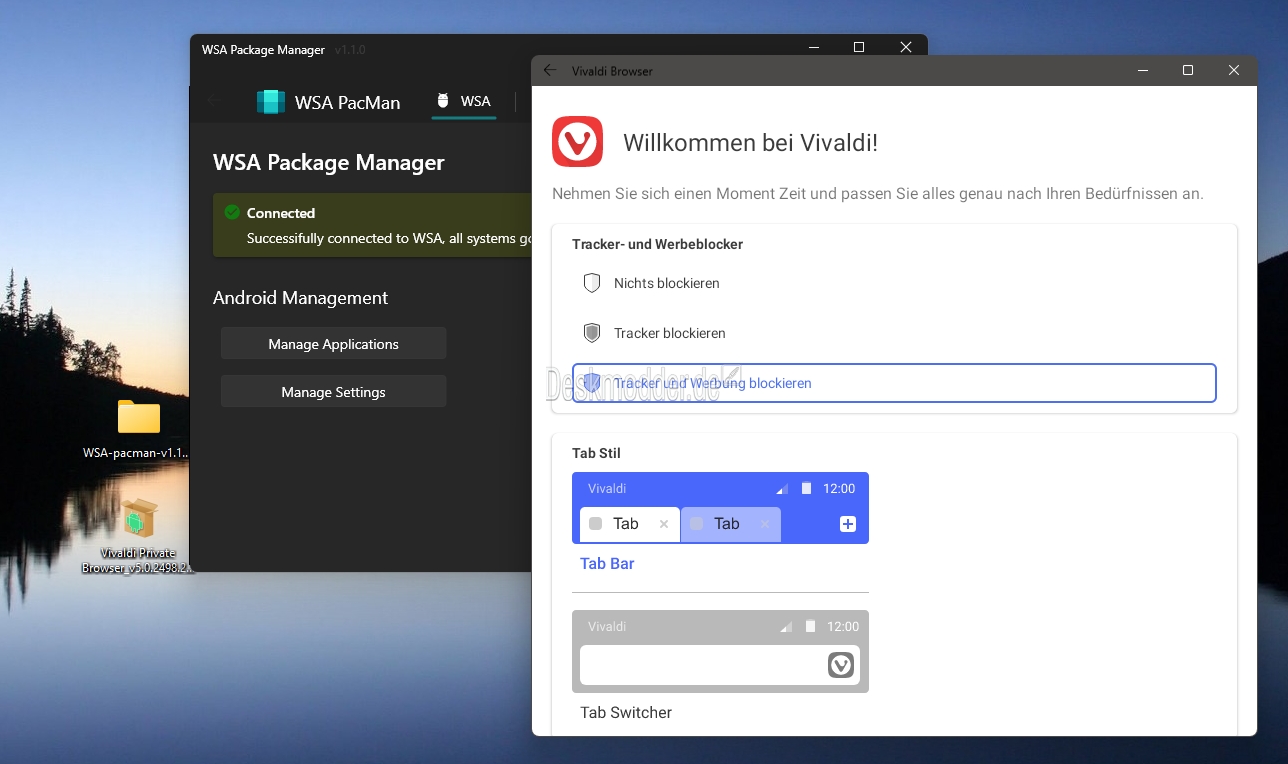Click Vivaldi icon in Tab Switcher preview
Image resolution: width=1288 pixels, height=764 pixels.
pyautogui.click(x=841, y=665)
